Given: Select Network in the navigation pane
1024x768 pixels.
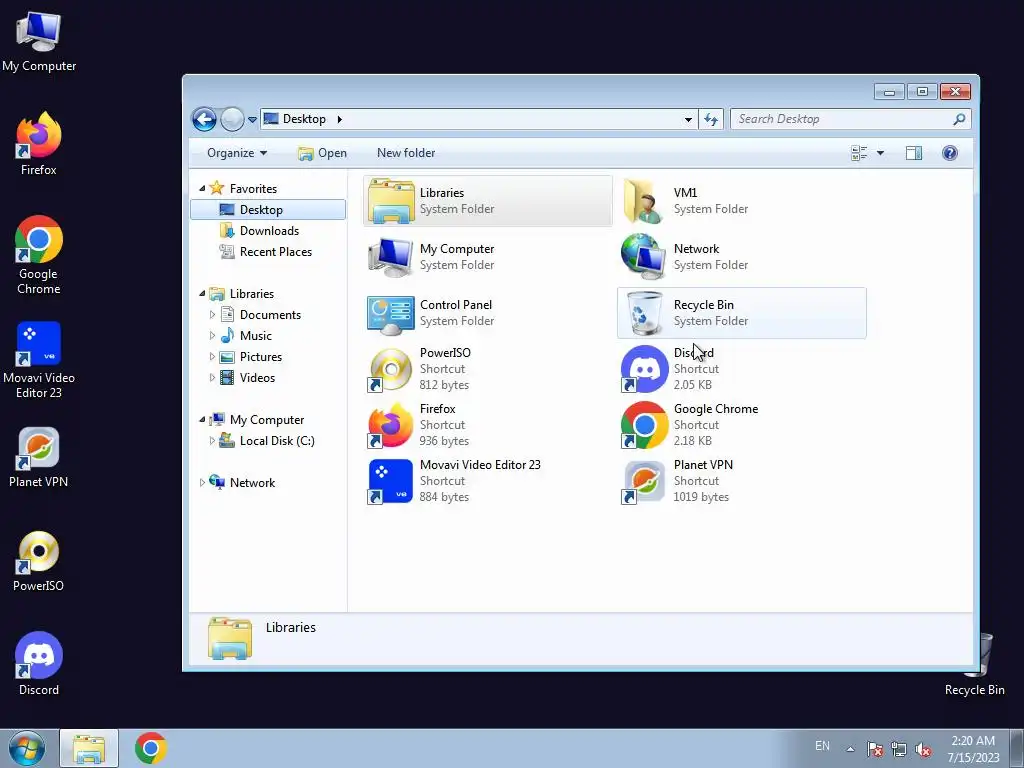Looking at the screenshot, I should pos(242,483).
